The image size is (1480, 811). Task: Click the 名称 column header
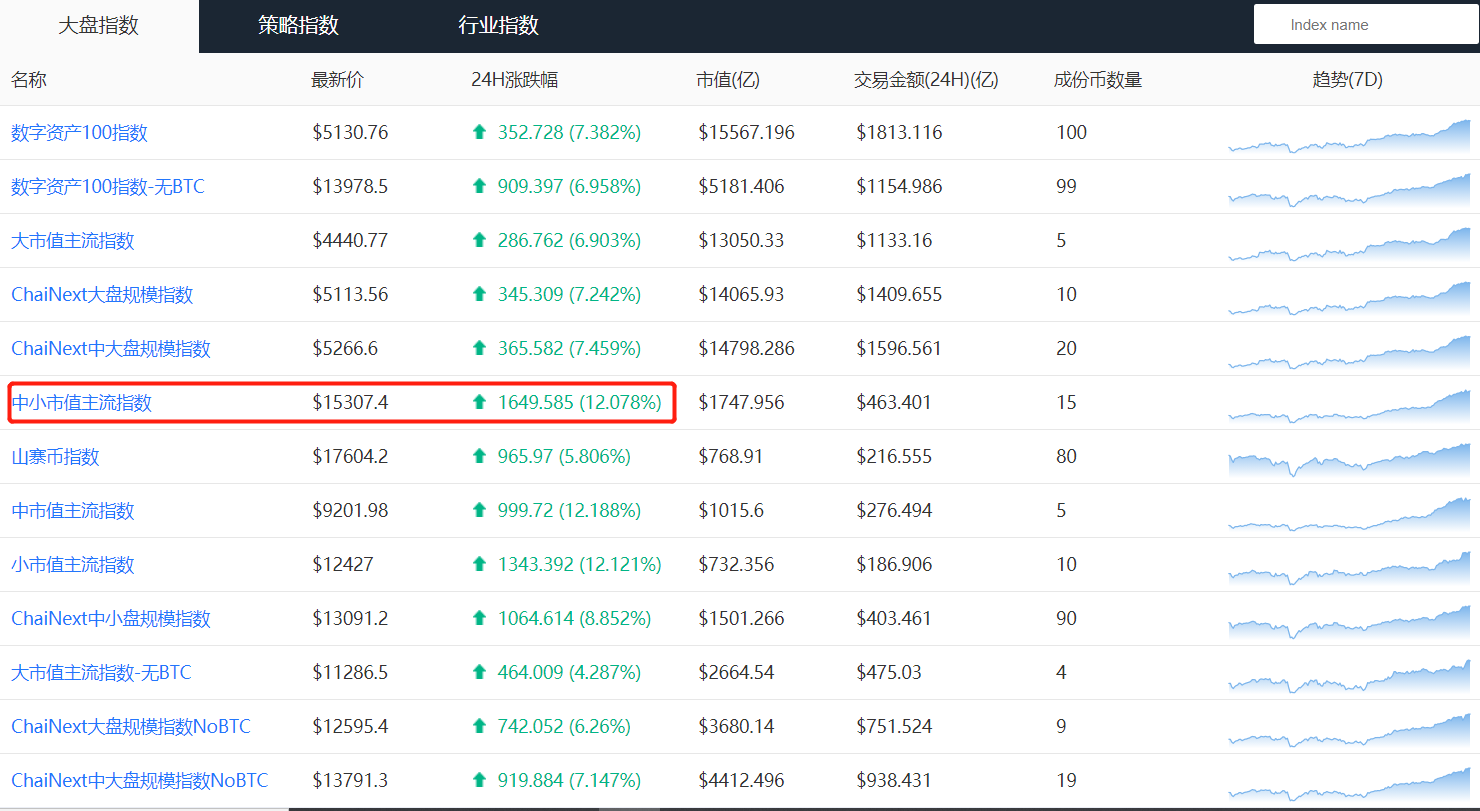coord(29,80)
